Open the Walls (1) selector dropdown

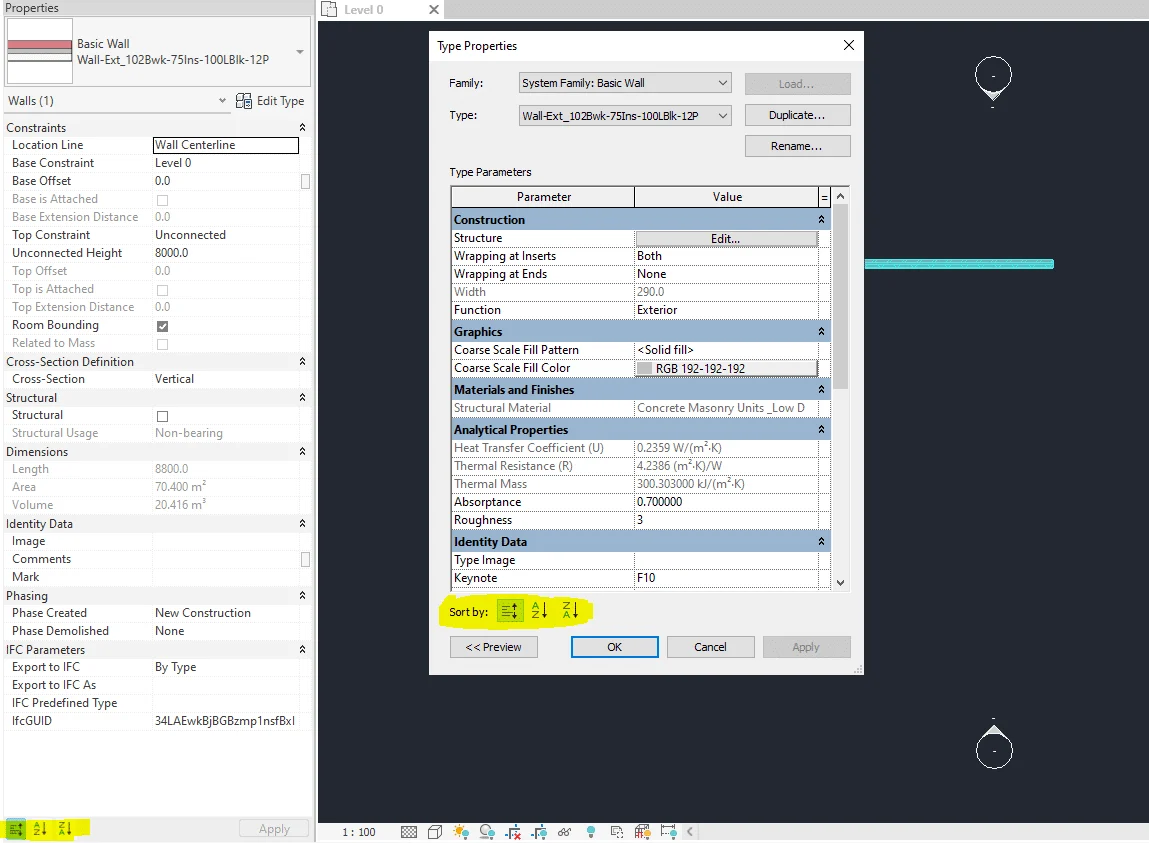[x=224, y=100]
